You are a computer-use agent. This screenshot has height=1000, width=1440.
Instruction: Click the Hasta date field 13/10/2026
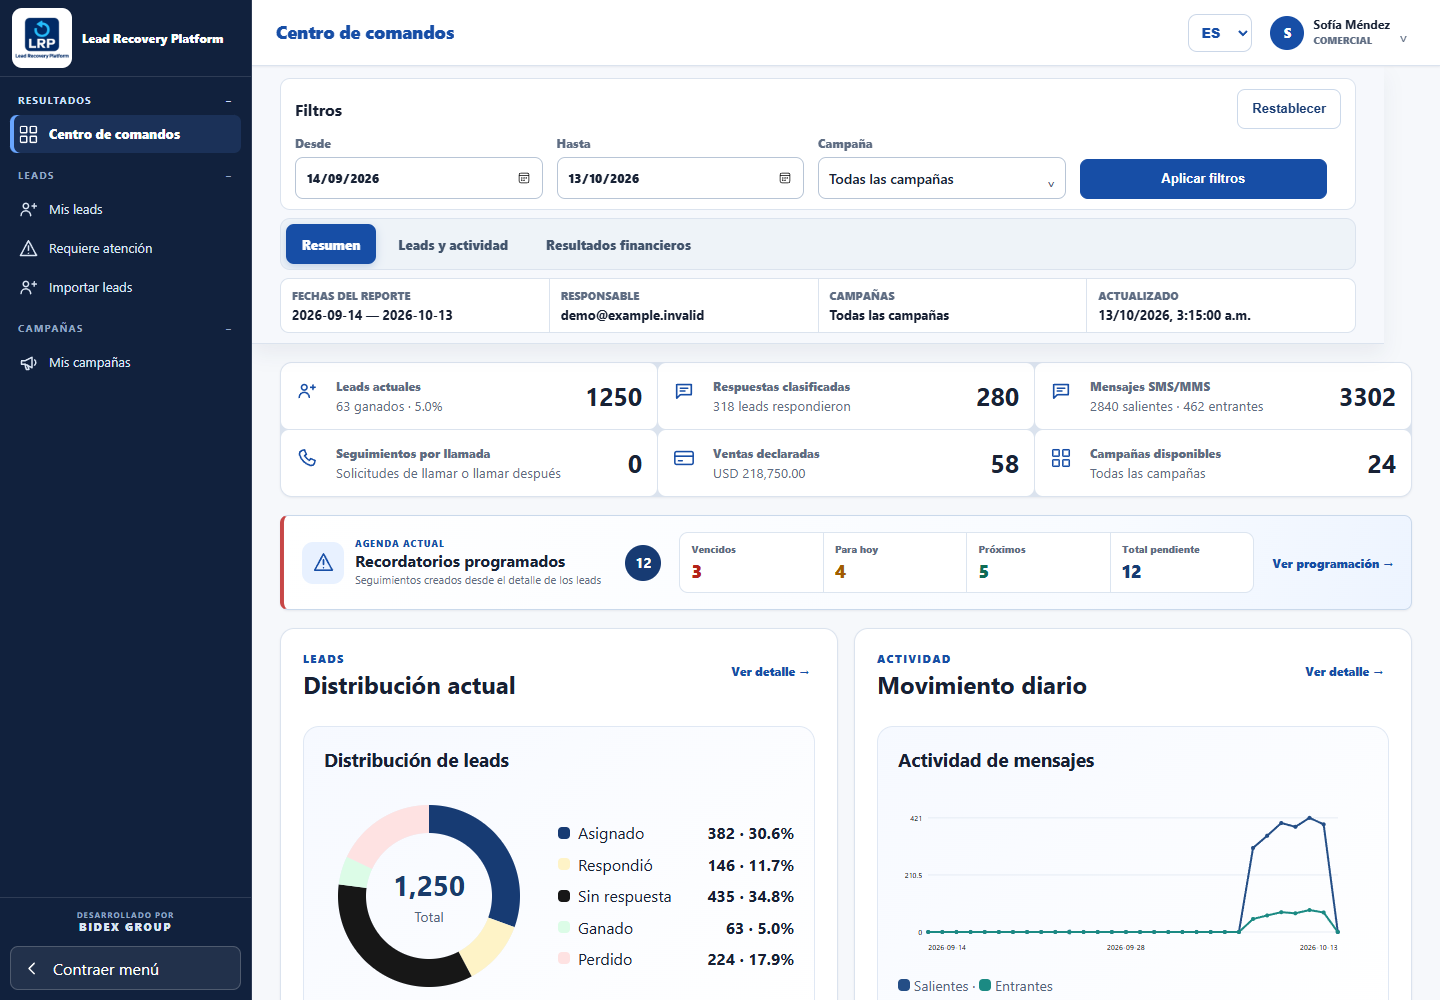(680, 178)
